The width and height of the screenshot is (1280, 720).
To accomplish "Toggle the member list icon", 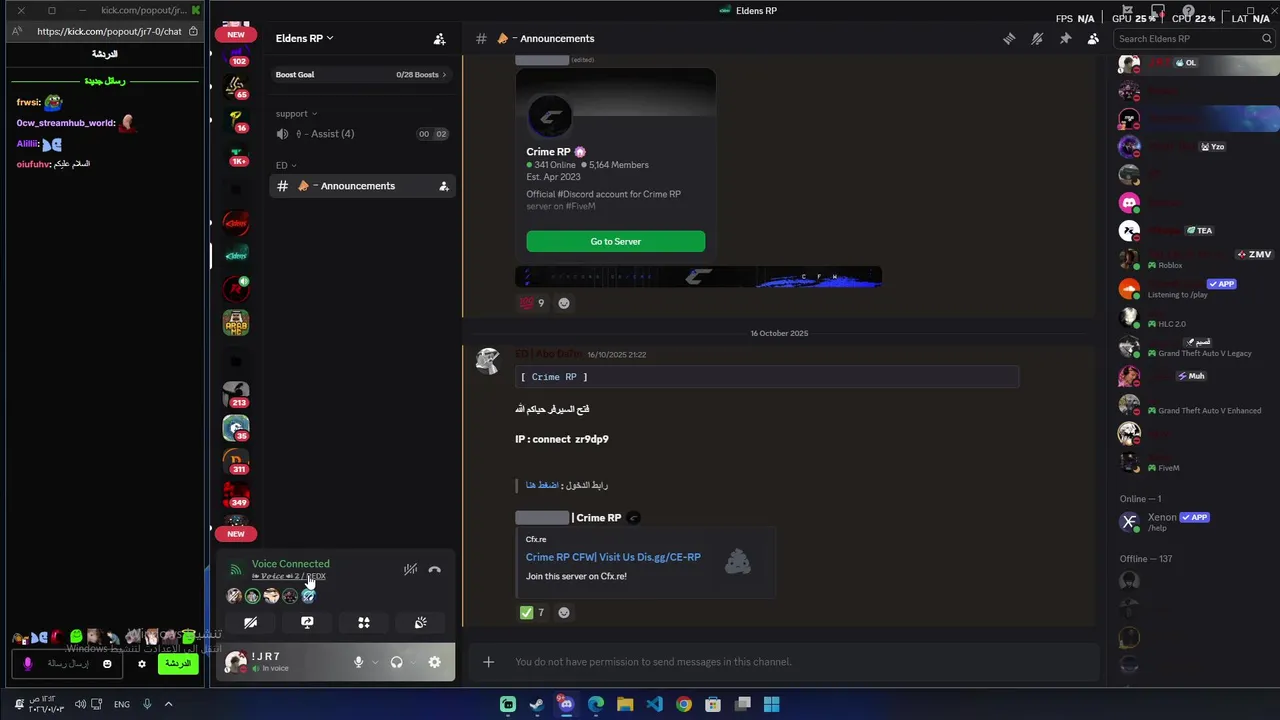I will point(1093,39).
